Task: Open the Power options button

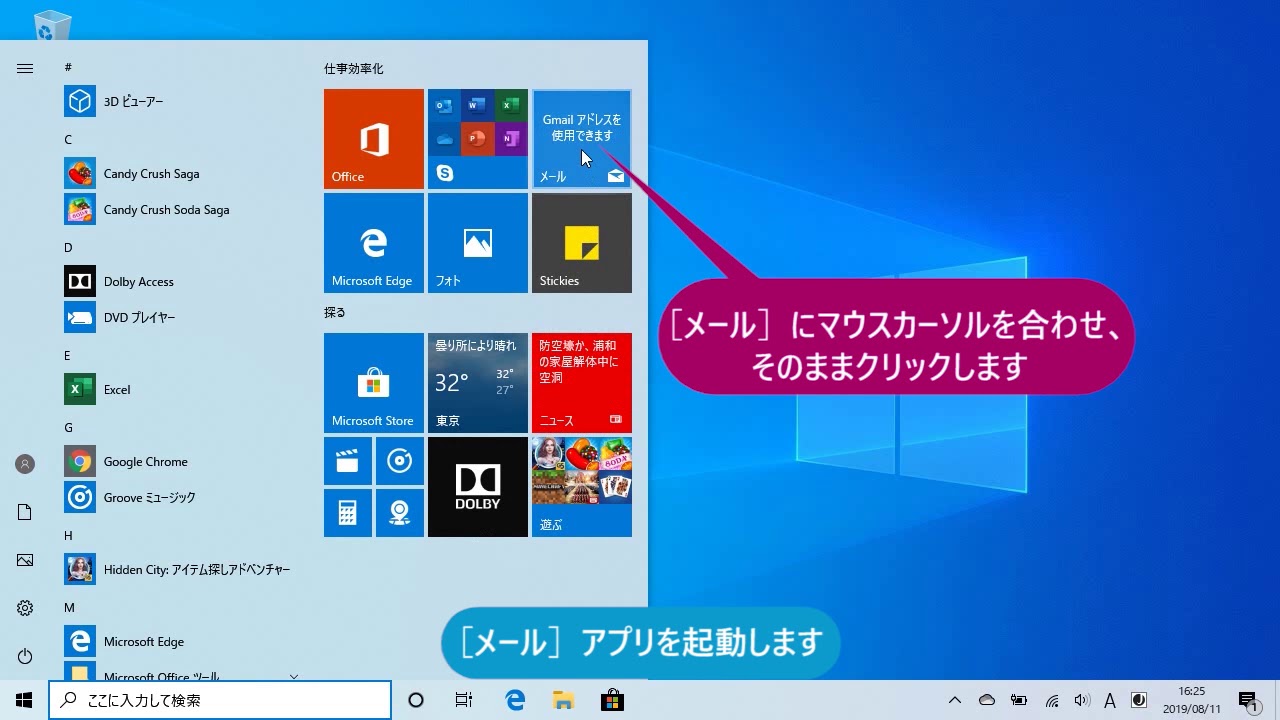Action: pyautogui.click(x=25, y=656)
